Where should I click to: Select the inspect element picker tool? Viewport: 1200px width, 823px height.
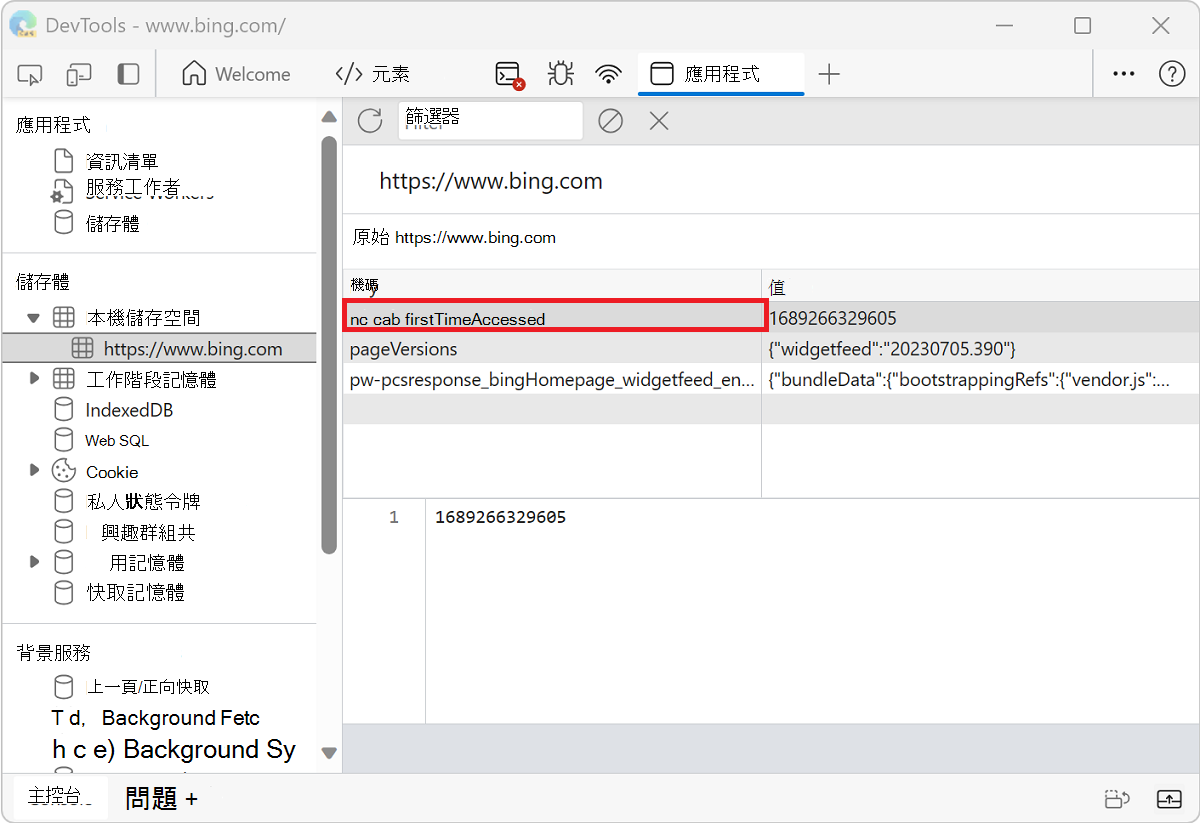[29, 74]
